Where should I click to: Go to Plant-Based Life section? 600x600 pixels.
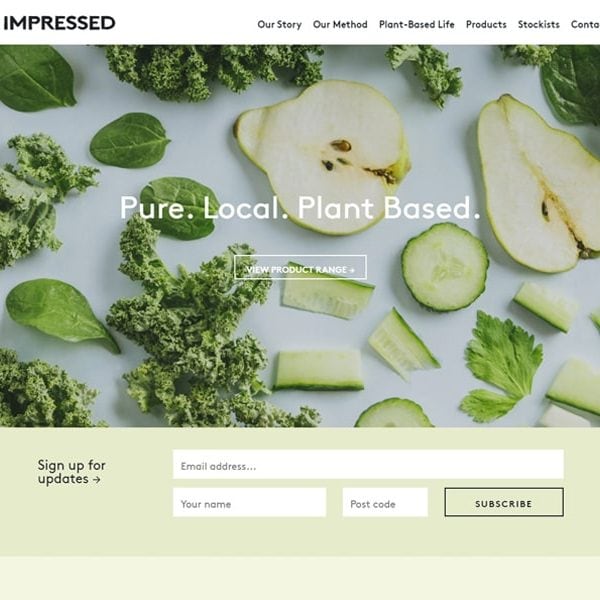[x=417, y=24]
